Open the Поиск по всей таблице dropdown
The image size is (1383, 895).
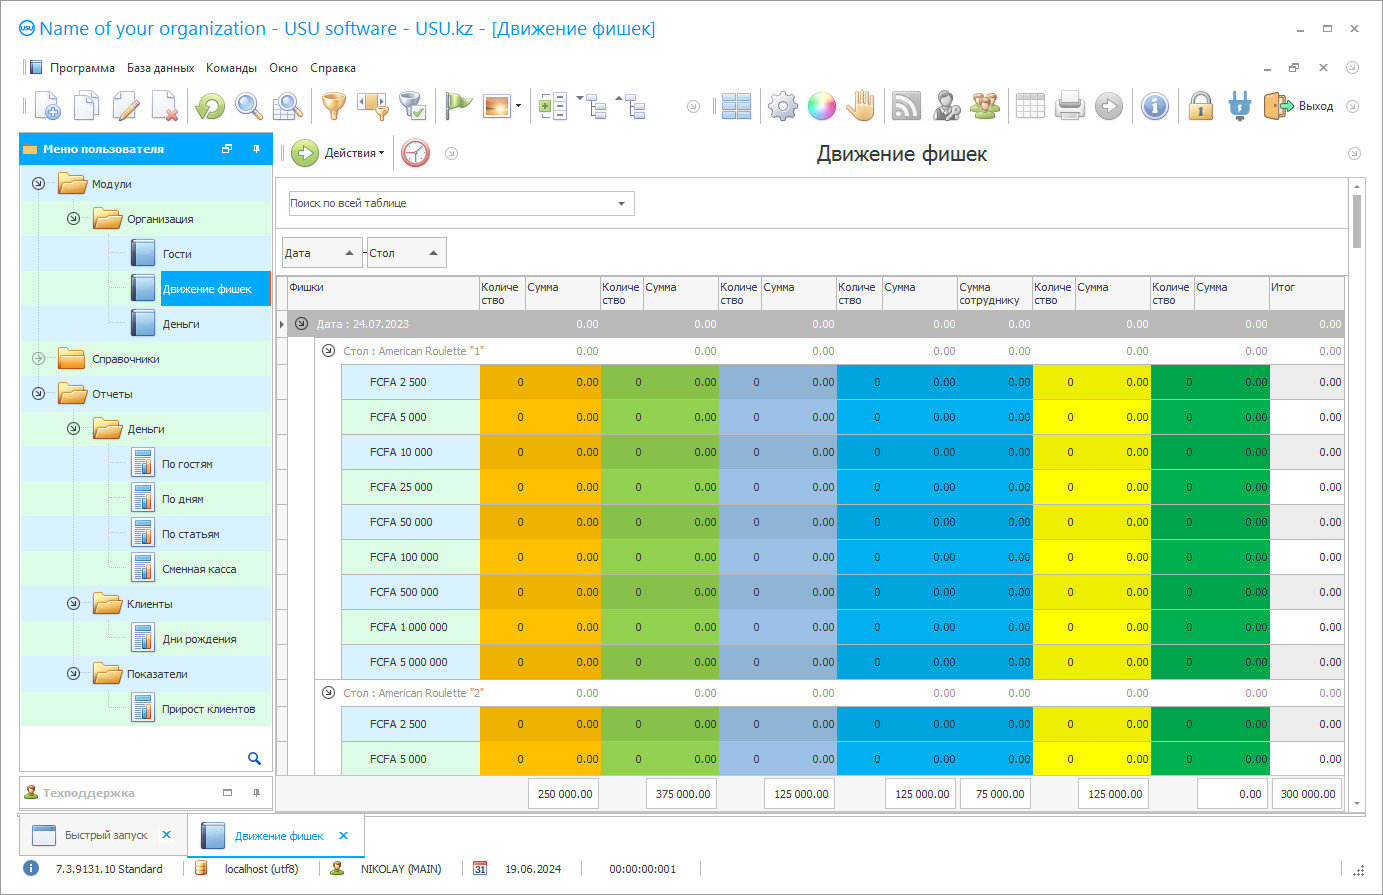621,203
